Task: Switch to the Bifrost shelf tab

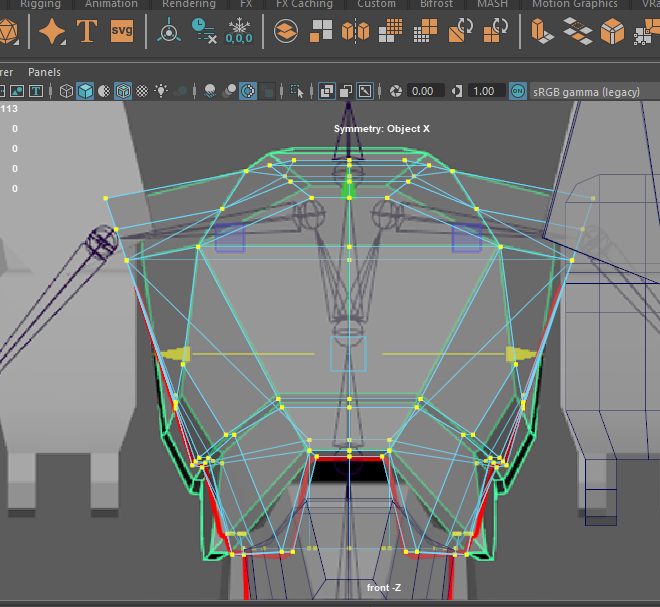Action: pos(436,4)
